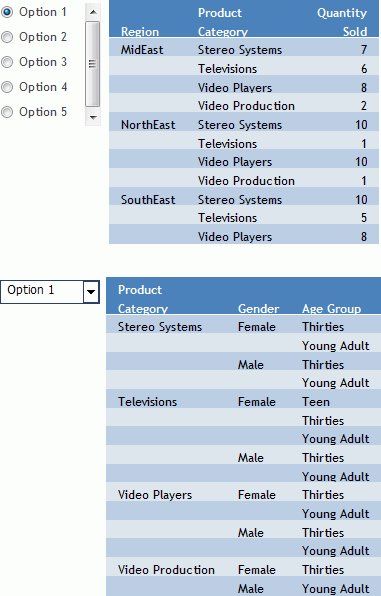Click the scrollbar down arrow
This screenshot has height=596, width=381.
click(93, 117)
